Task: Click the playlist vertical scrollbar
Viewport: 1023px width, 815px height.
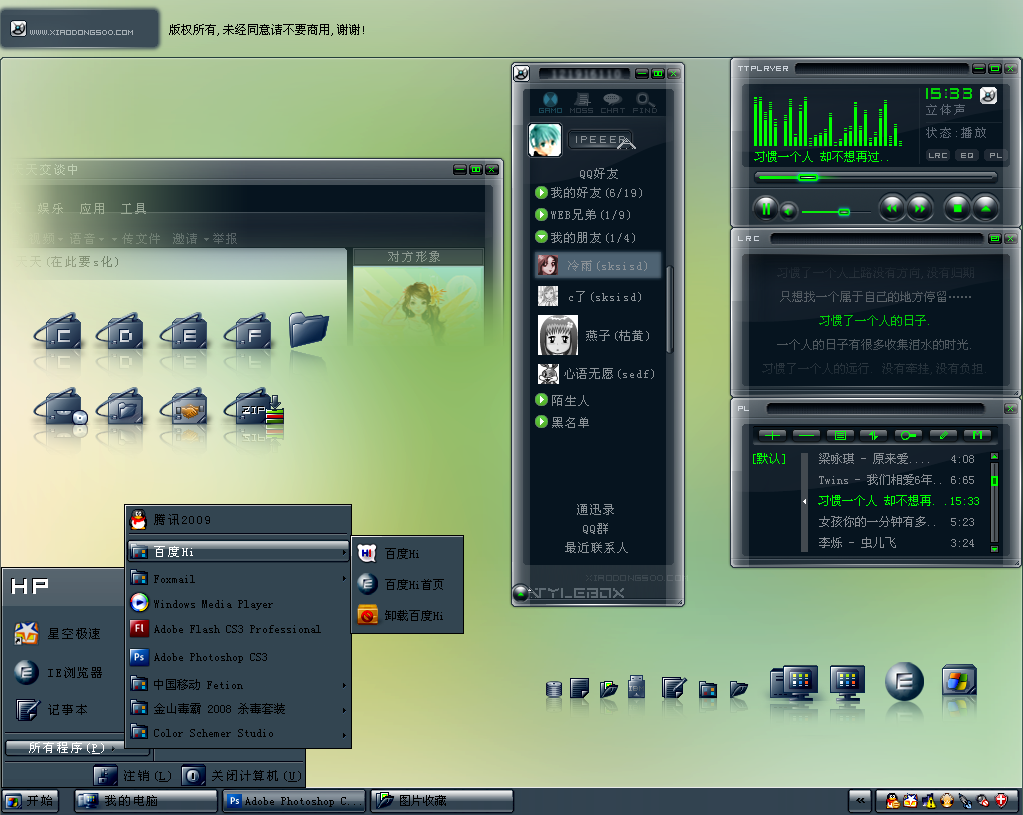Action: [994, 502]
